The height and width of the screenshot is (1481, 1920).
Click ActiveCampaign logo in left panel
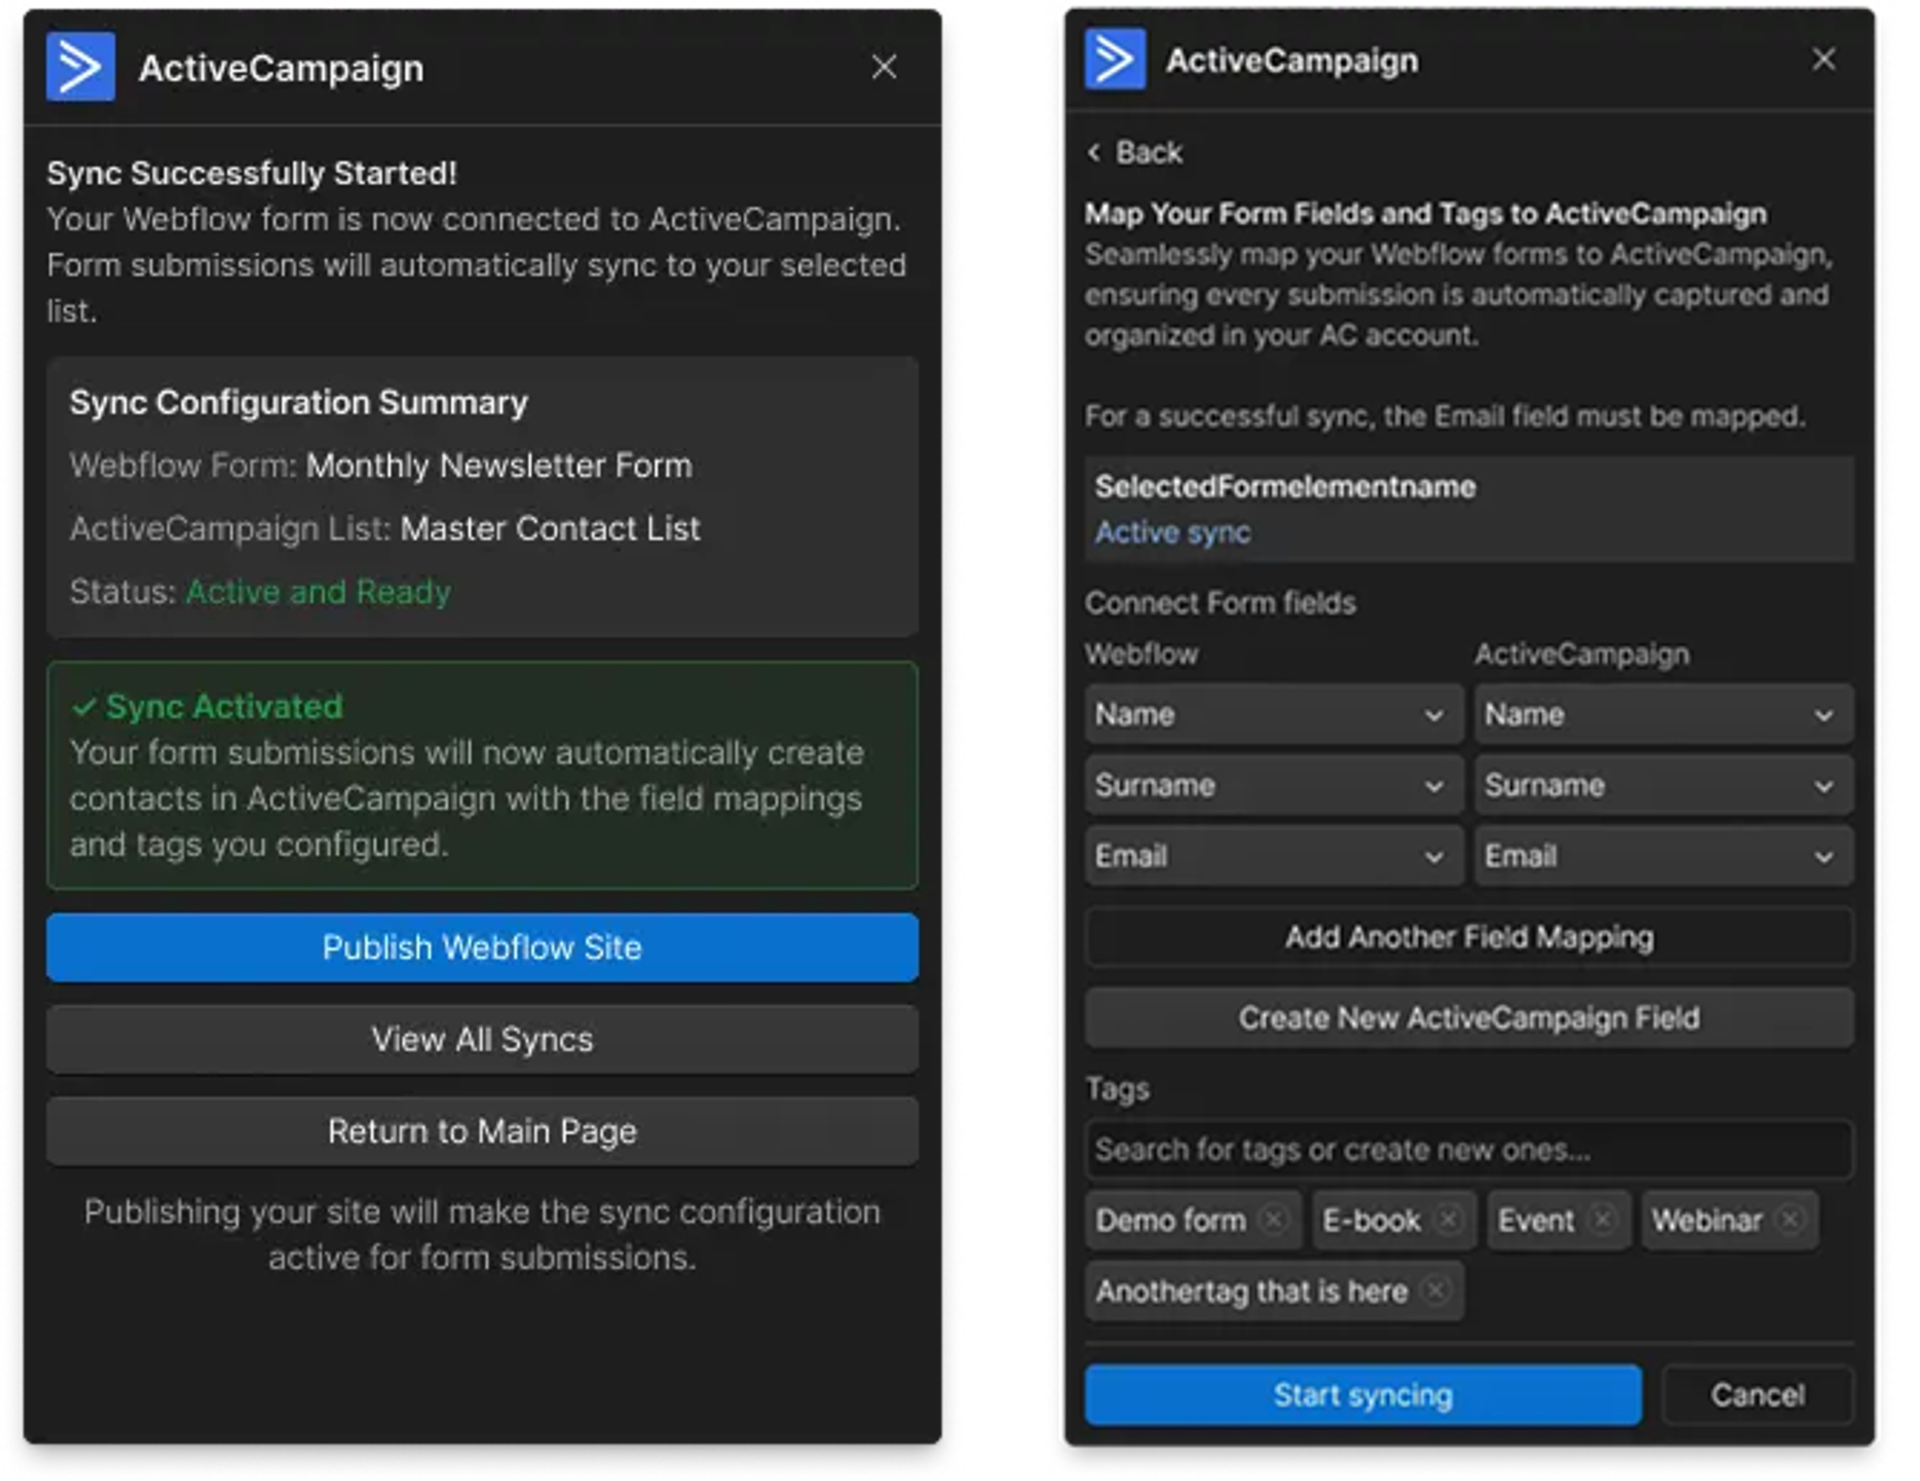tap(80, 67)
